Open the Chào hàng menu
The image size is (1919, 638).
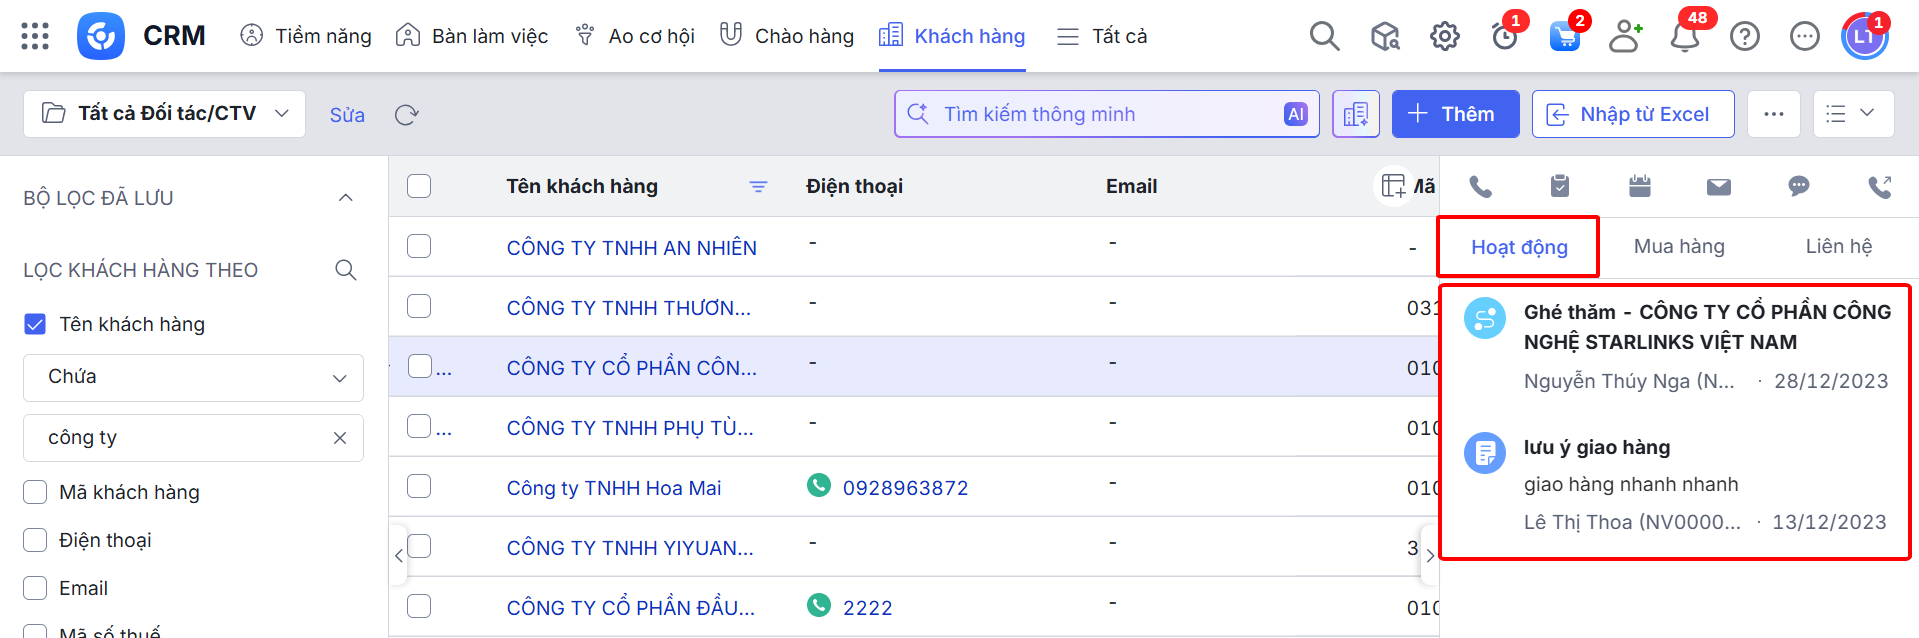coord(787,37)
